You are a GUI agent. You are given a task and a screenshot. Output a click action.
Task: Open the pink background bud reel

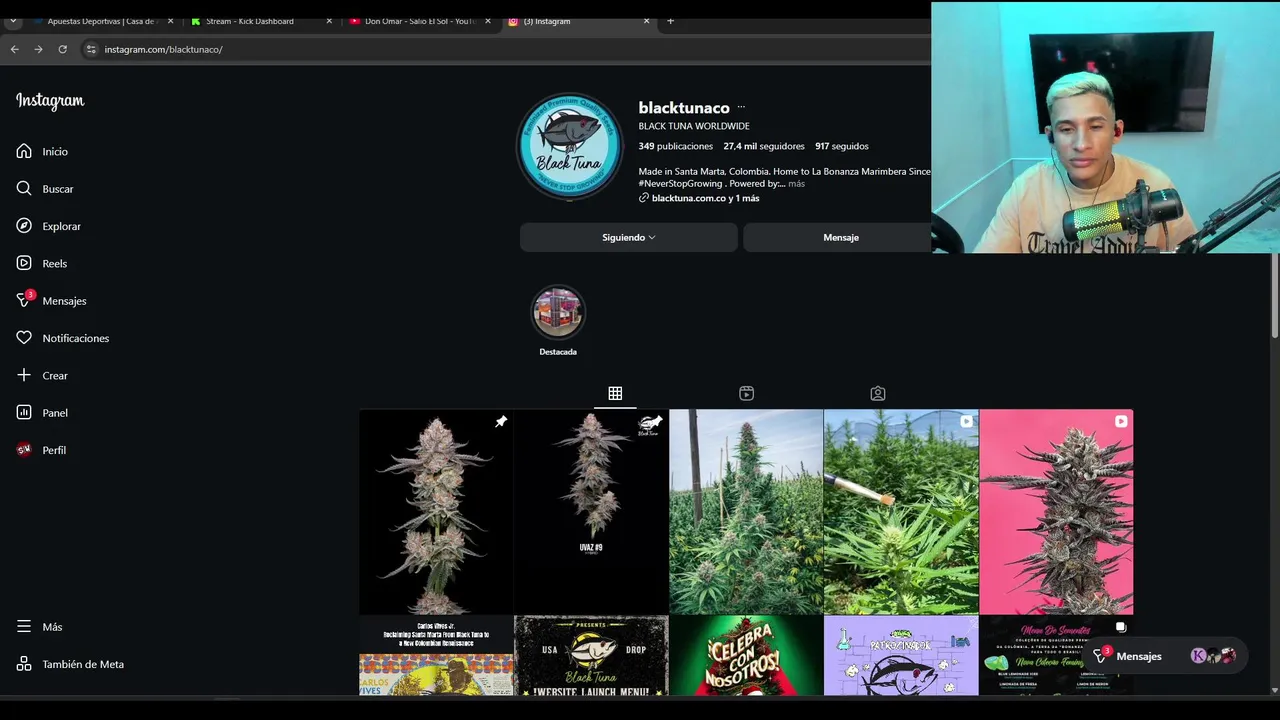(1056, 512)
